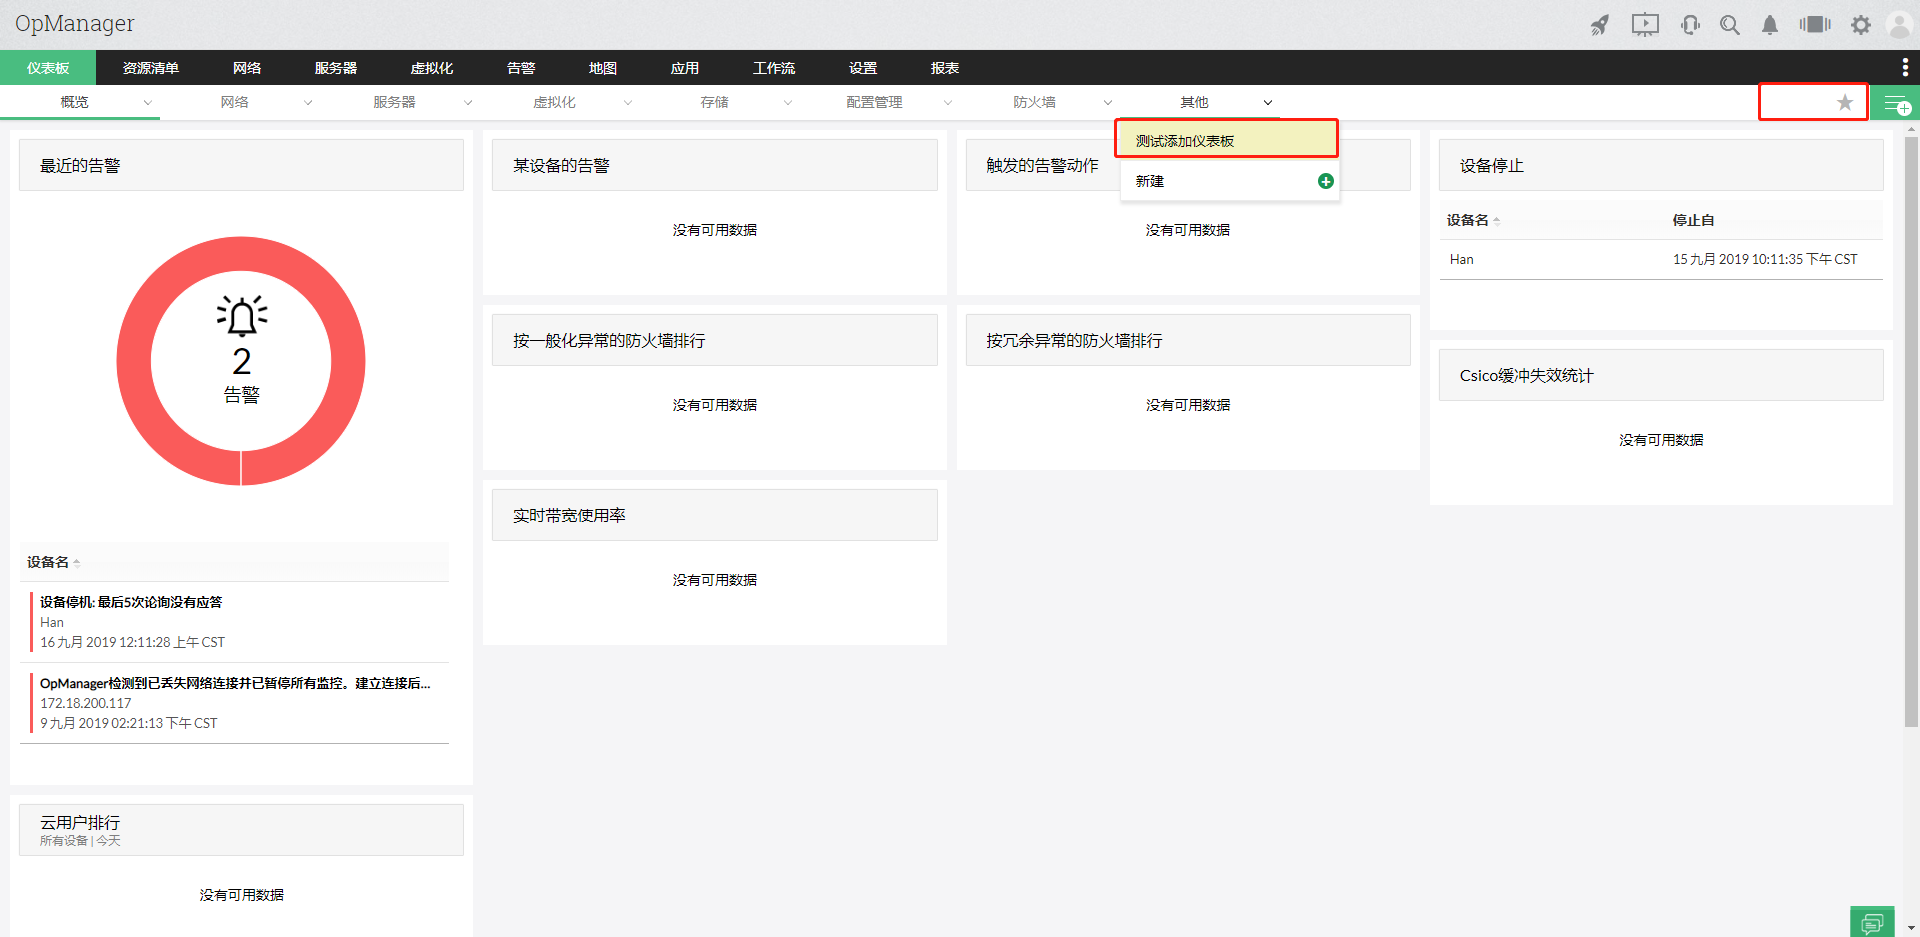Image resolution: width=1920 pixels, height=937 pixels.
Task: Open the vertical three-dots overflow menu
Action: [x=1904, y=67]
